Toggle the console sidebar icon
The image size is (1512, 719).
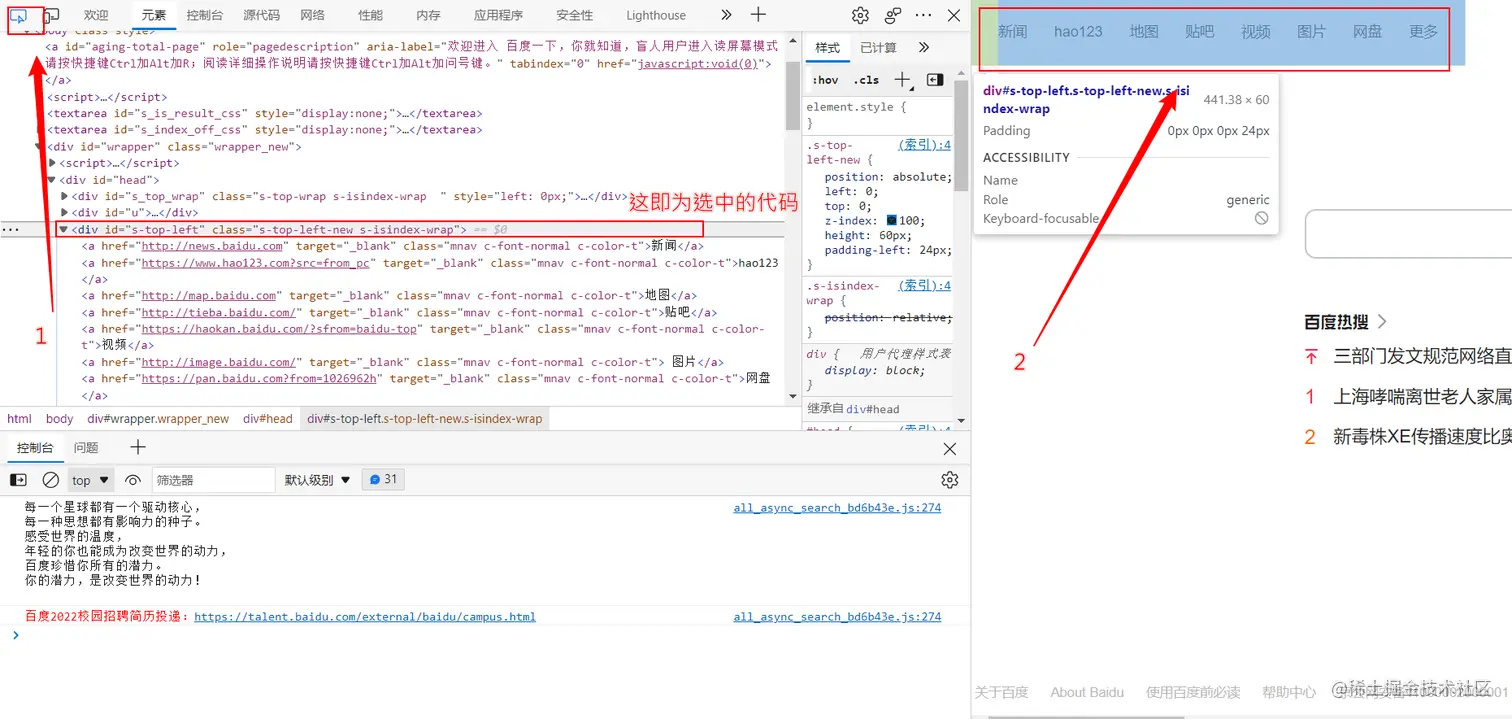pyautogui.click(x=18, y=480)
